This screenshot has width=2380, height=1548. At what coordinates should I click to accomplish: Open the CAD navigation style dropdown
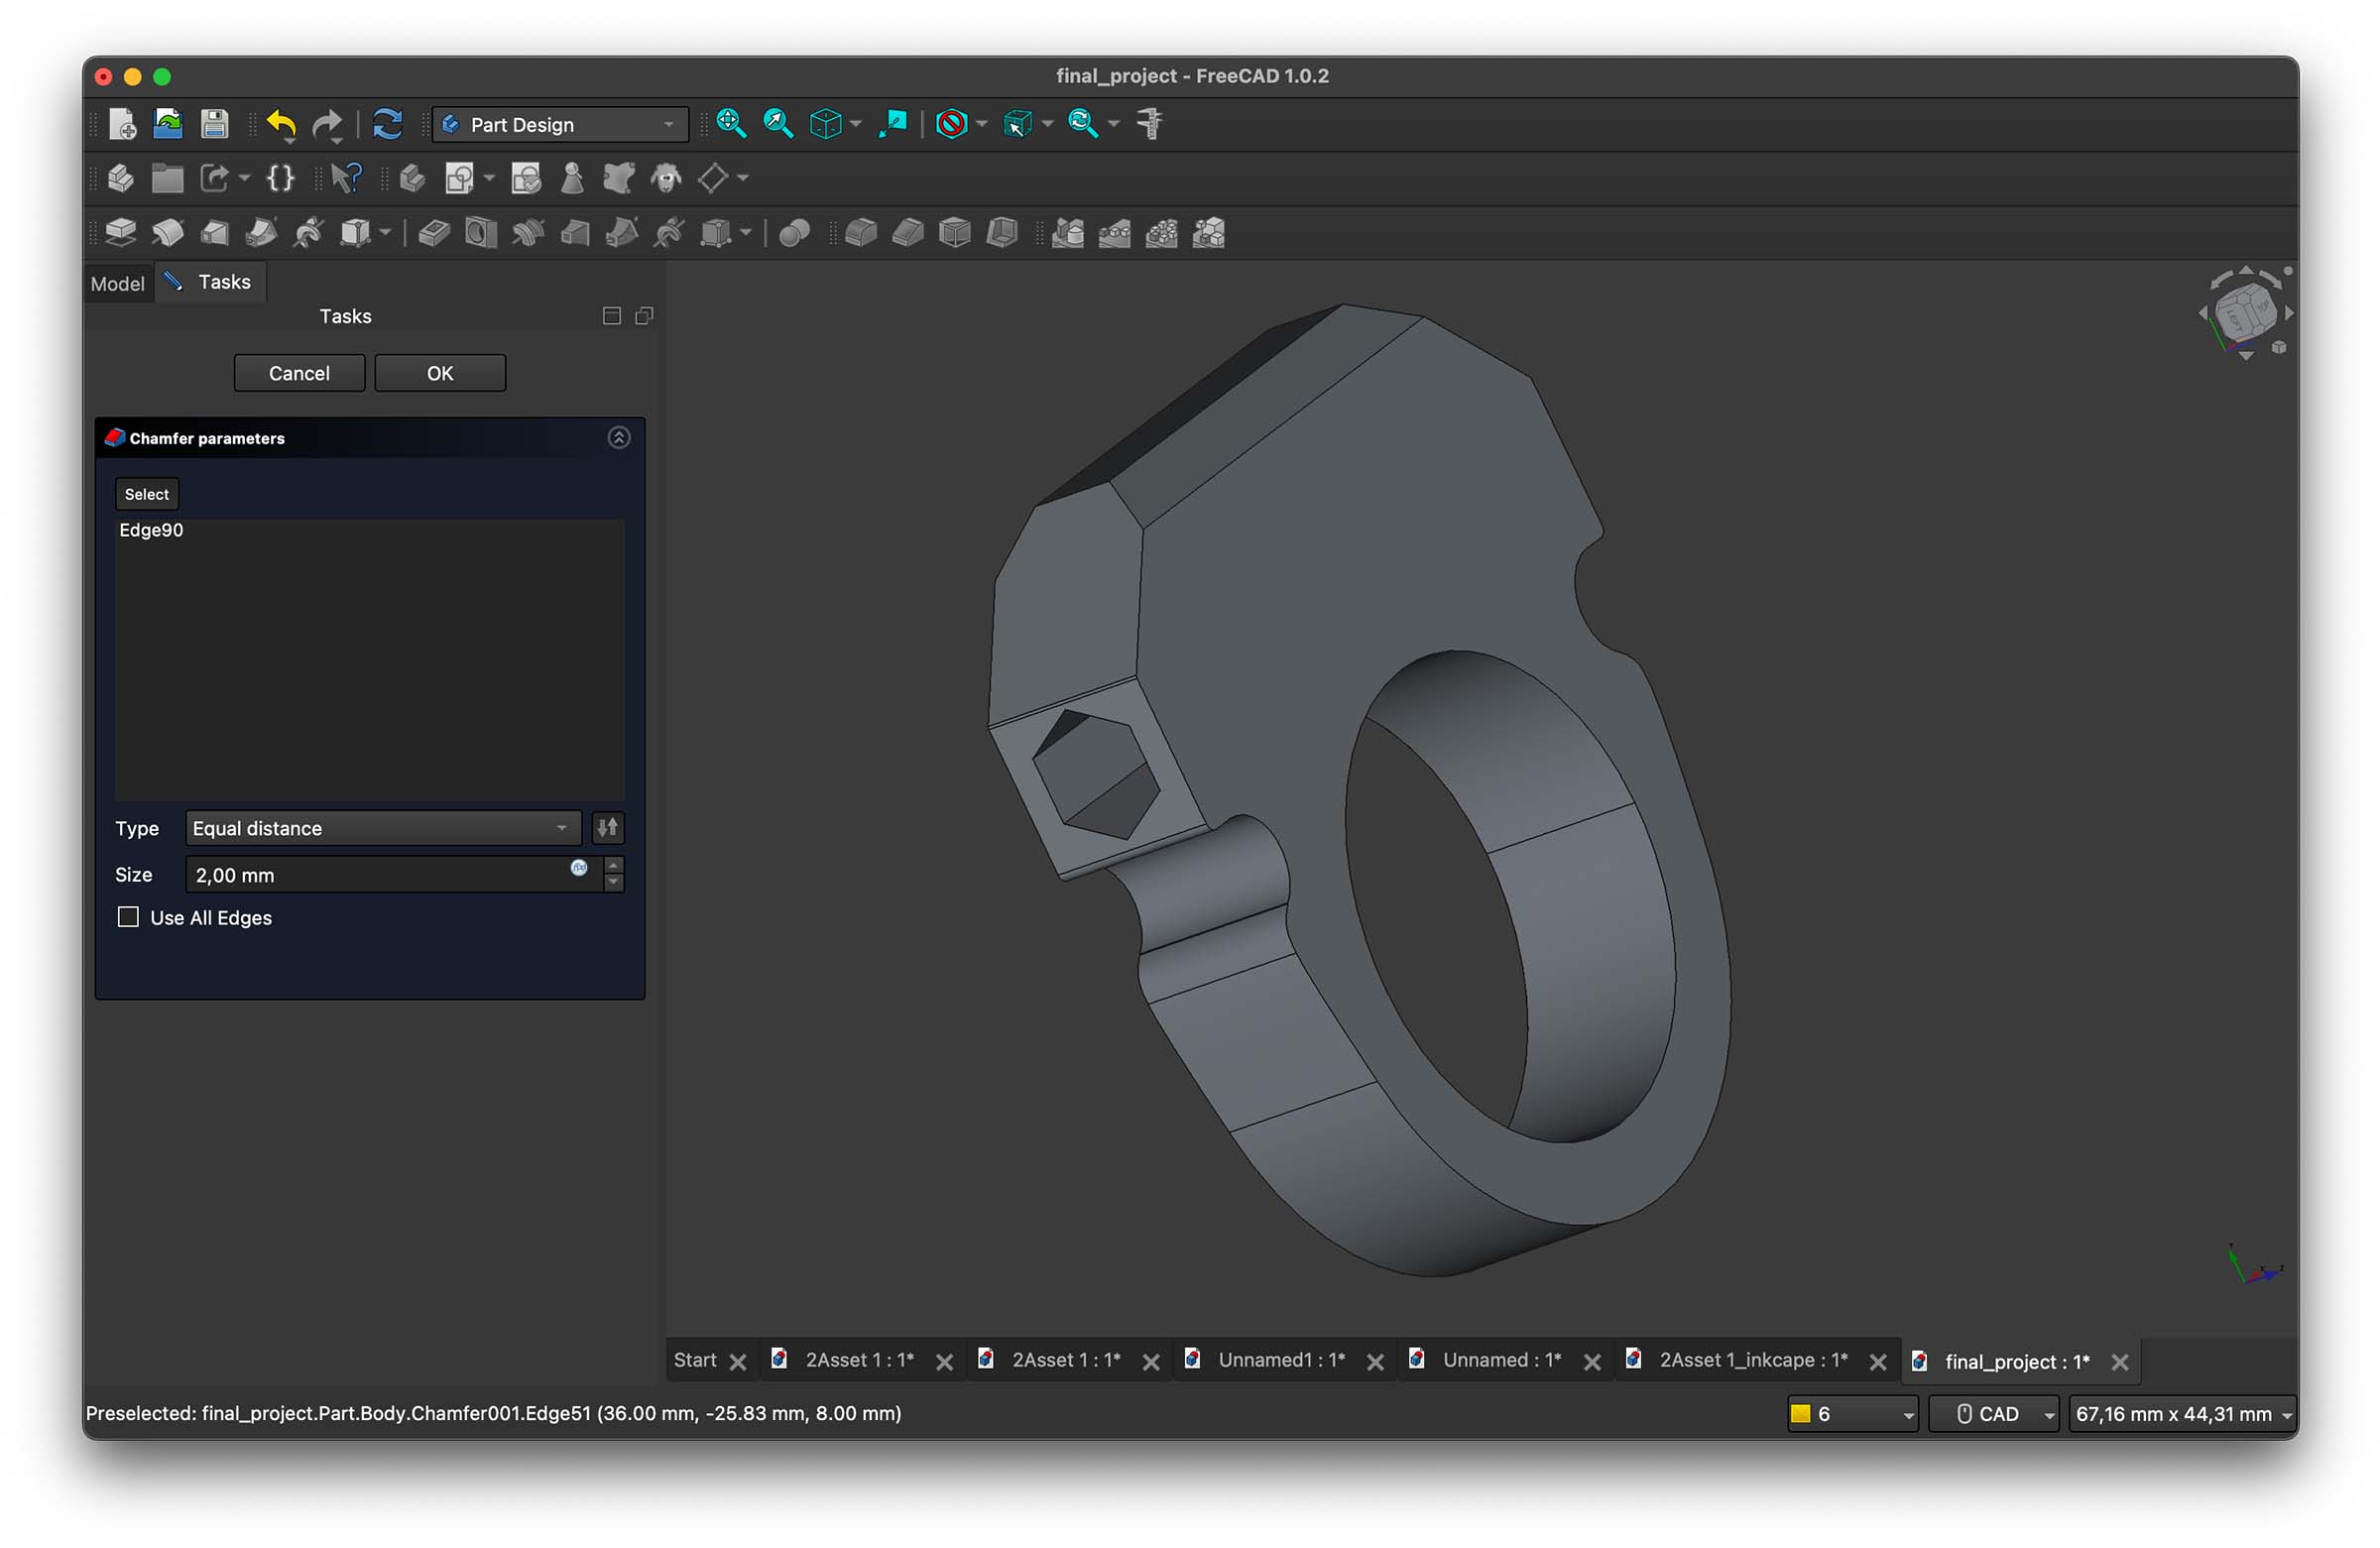point(1992,1413)
